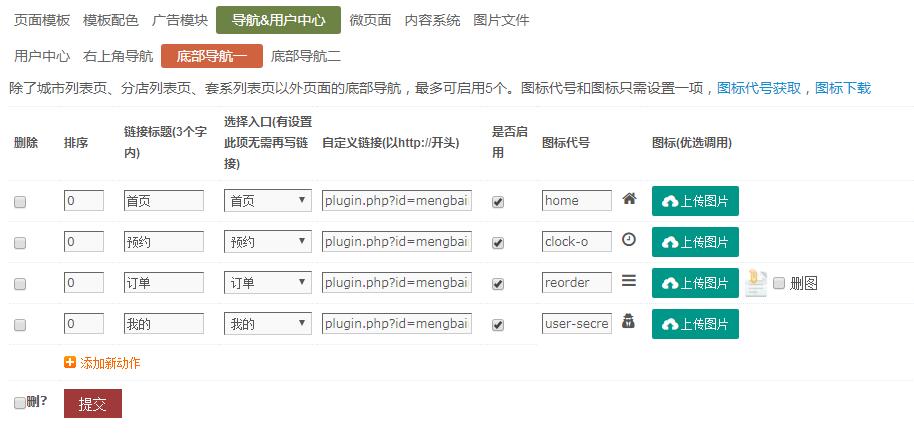
Task: Tick the delete checkbox for 首页 row
Action: [x=20, y=202]
